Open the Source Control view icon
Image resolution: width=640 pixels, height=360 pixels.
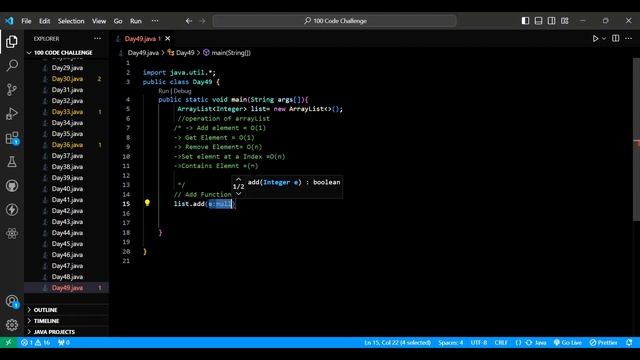(12, 89)
